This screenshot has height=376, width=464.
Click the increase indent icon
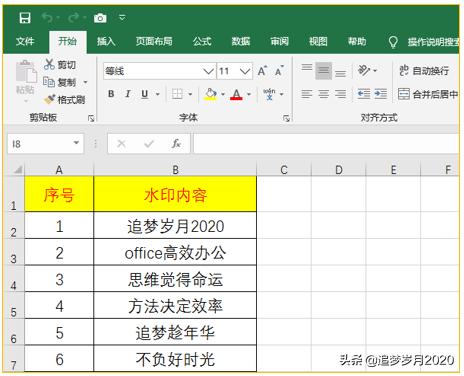[380, 94]
